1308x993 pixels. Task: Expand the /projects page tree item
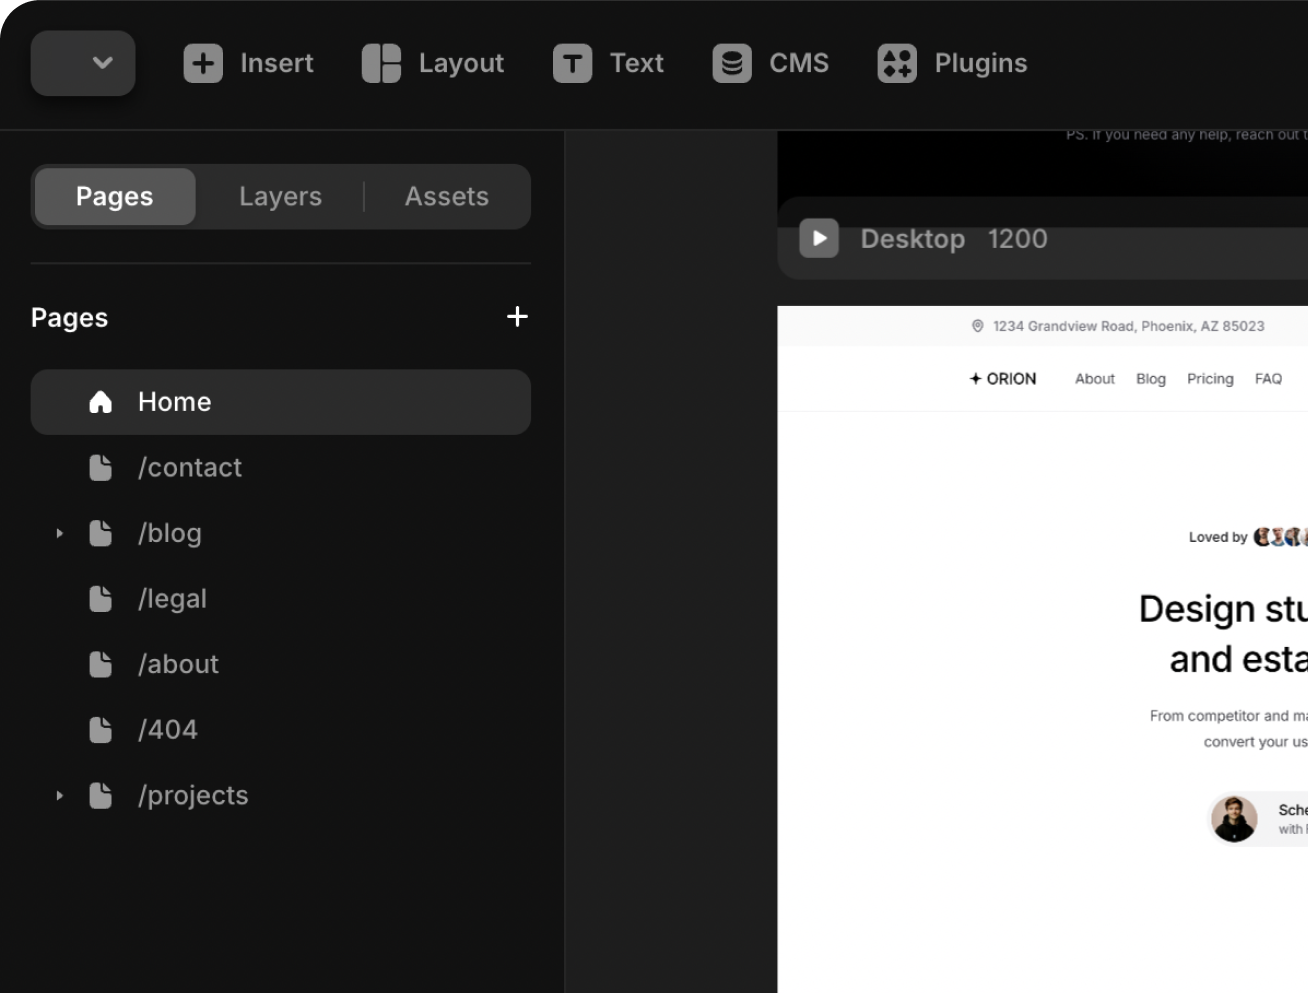click(x=58, y=795)
